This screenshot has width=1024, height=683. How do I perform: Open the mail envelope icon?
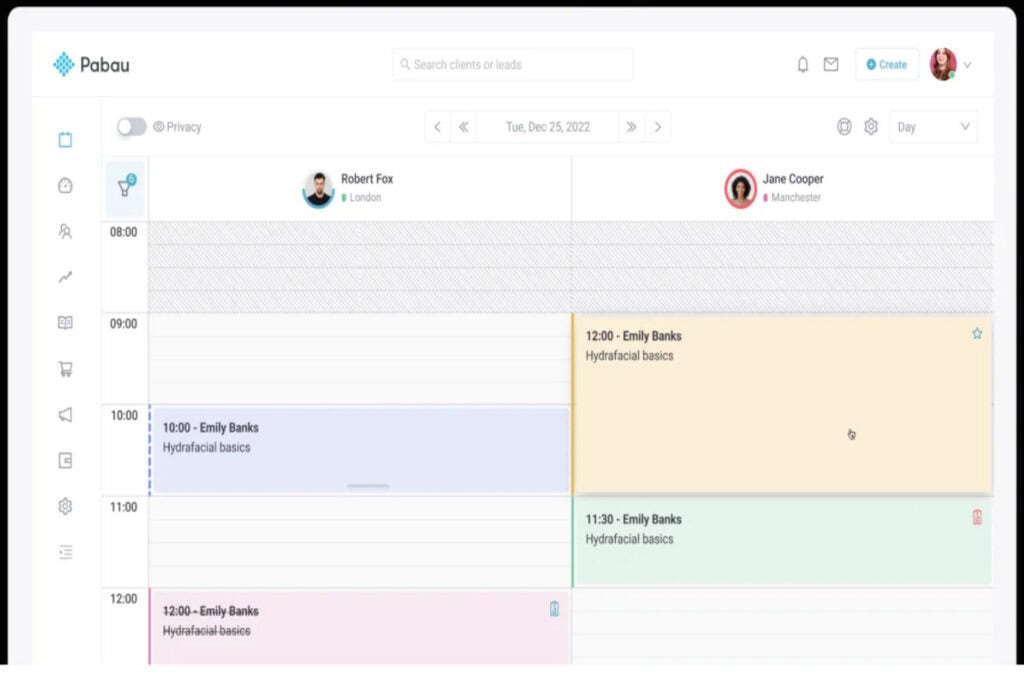831,65
